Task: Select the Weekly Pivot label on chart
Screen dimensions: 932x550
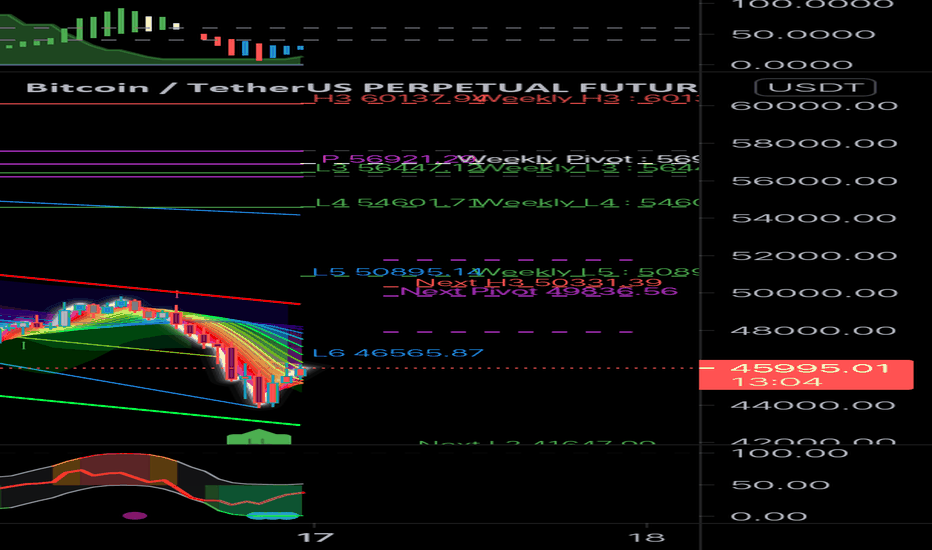Action: (580, 159)
